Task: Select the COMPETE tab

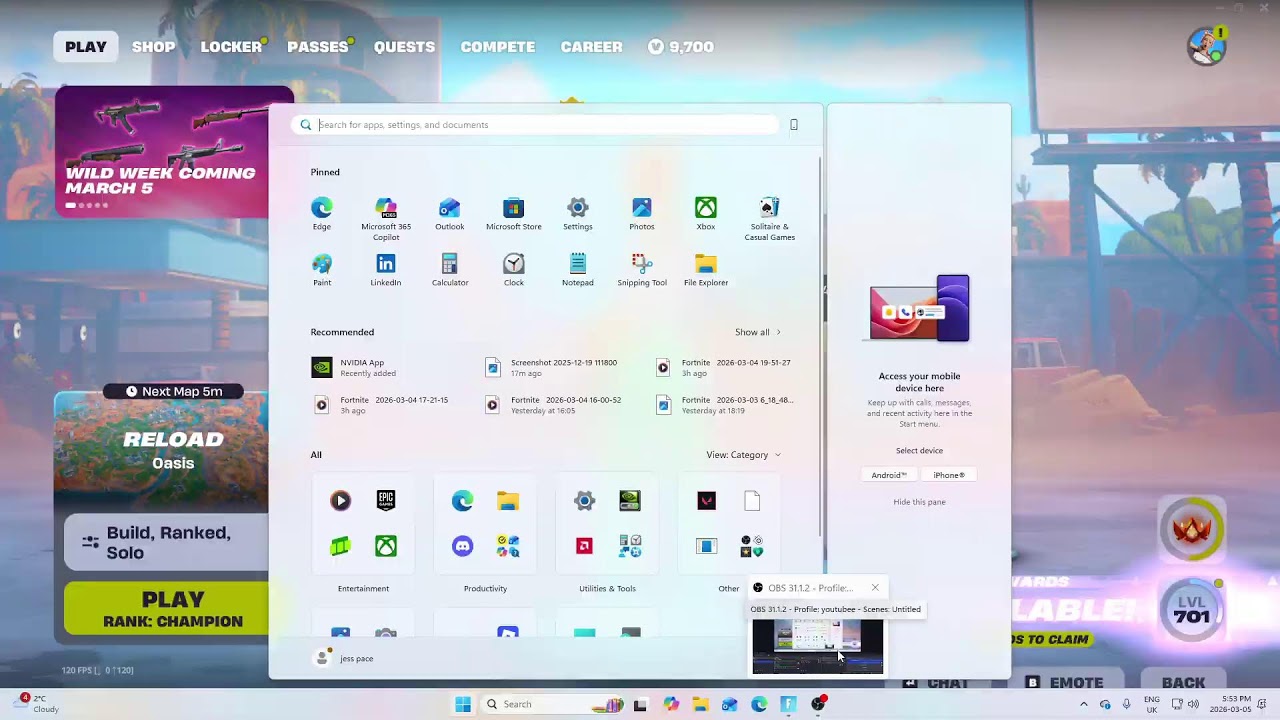Action: 498,47
